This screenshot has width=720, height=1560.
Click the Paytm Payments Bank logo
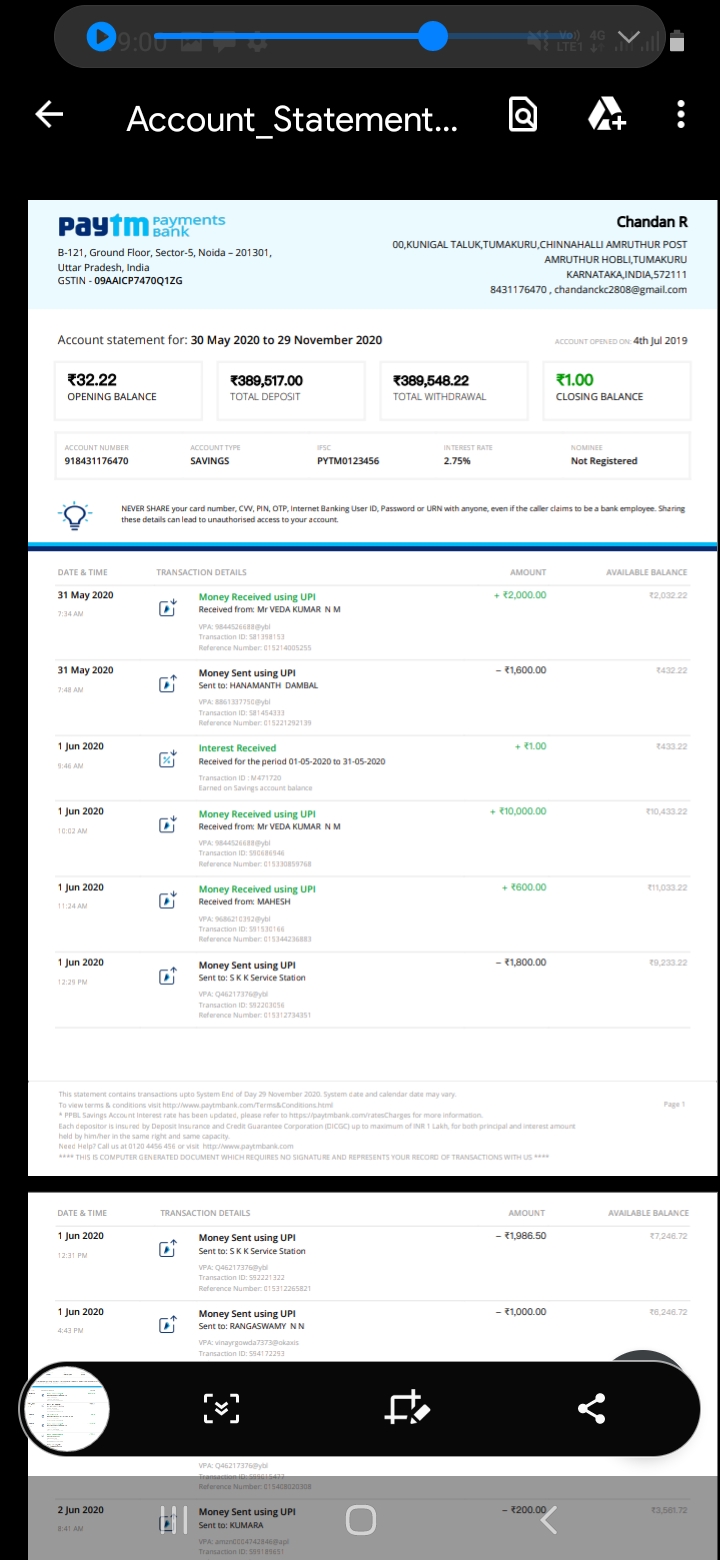(141, 225)
